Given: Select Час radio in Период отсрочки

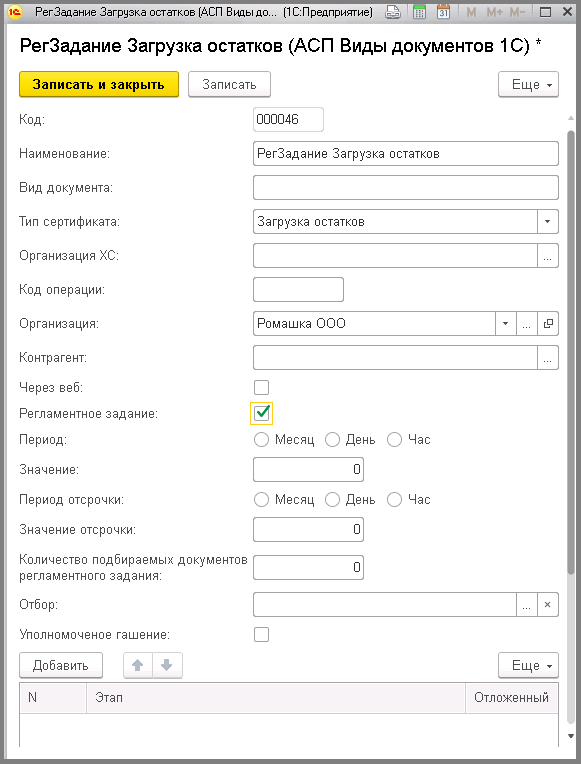Looking at the screenshot, I should (x=394, y=500).
